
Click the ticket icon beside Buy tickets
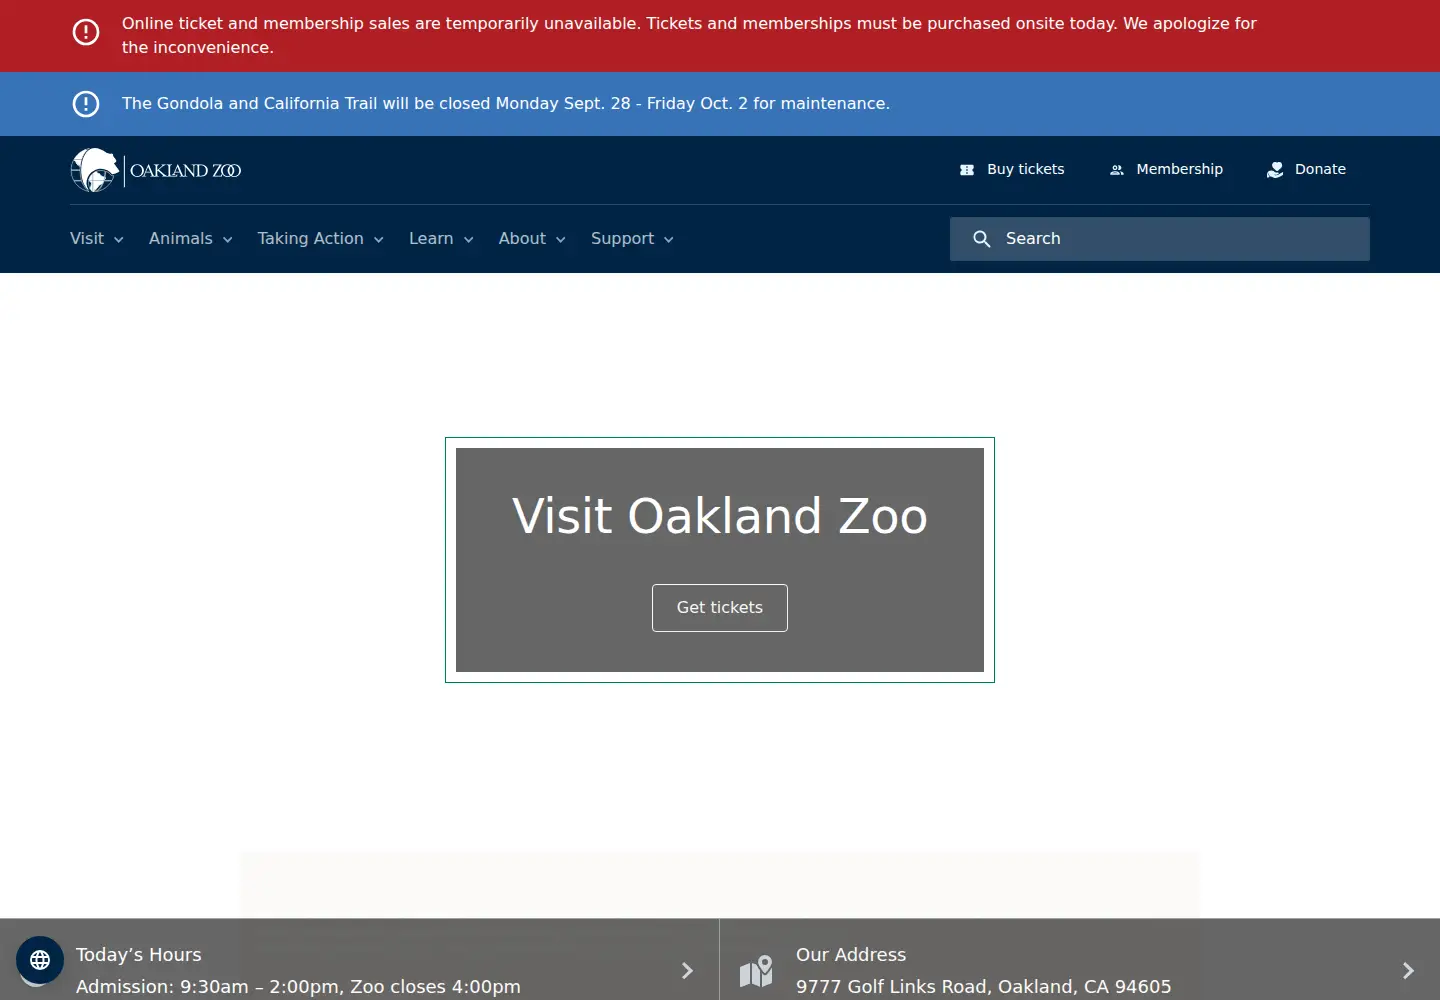pos(967,170)
